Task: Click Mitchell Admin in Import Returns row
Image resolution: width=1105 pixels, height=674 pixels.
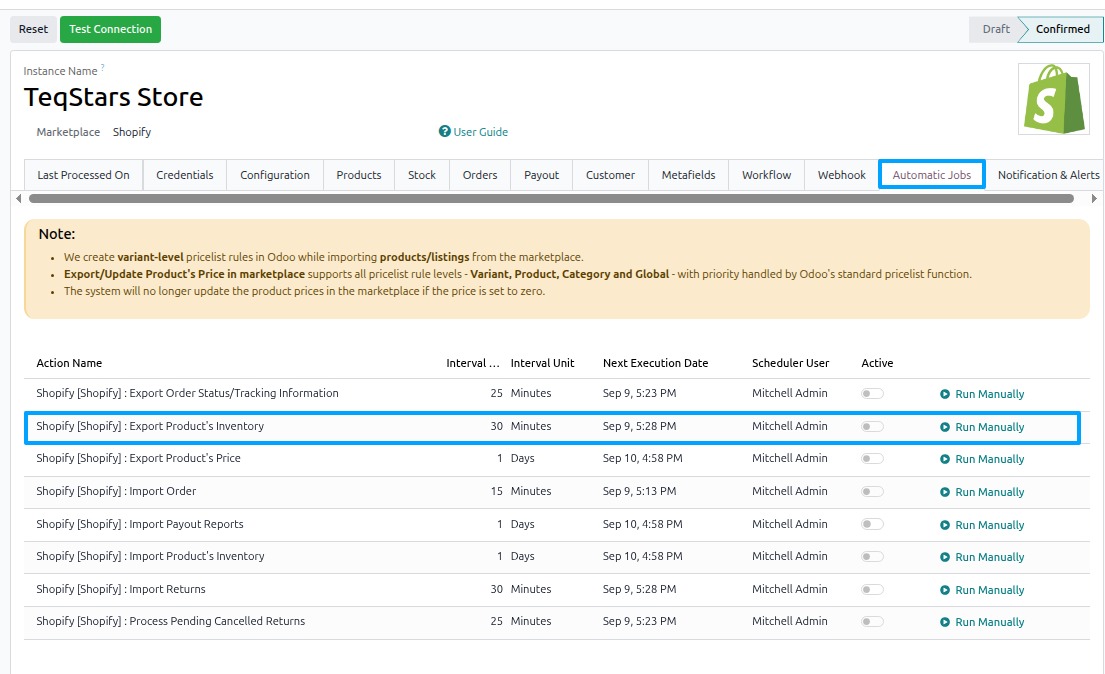Action: click(x=789, y=589)
